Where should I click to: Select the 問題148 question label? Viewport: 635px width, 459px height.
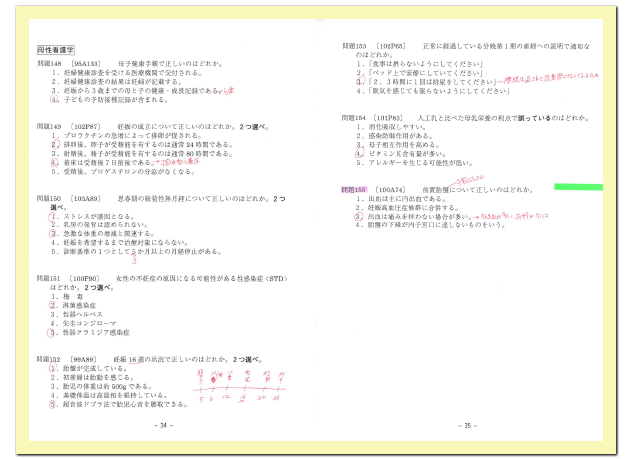tap(50, 65)
